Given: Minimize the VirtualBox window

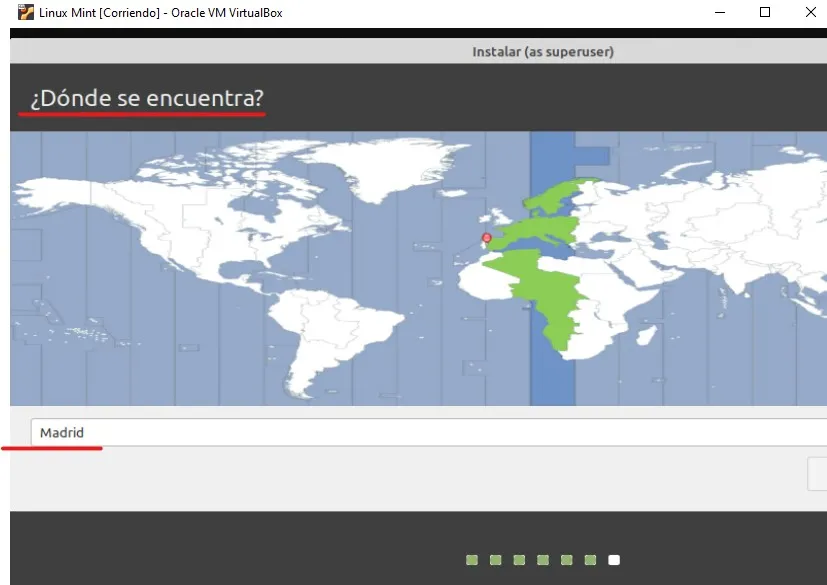Looking at the screenshot, I should [x=719, y=12].
